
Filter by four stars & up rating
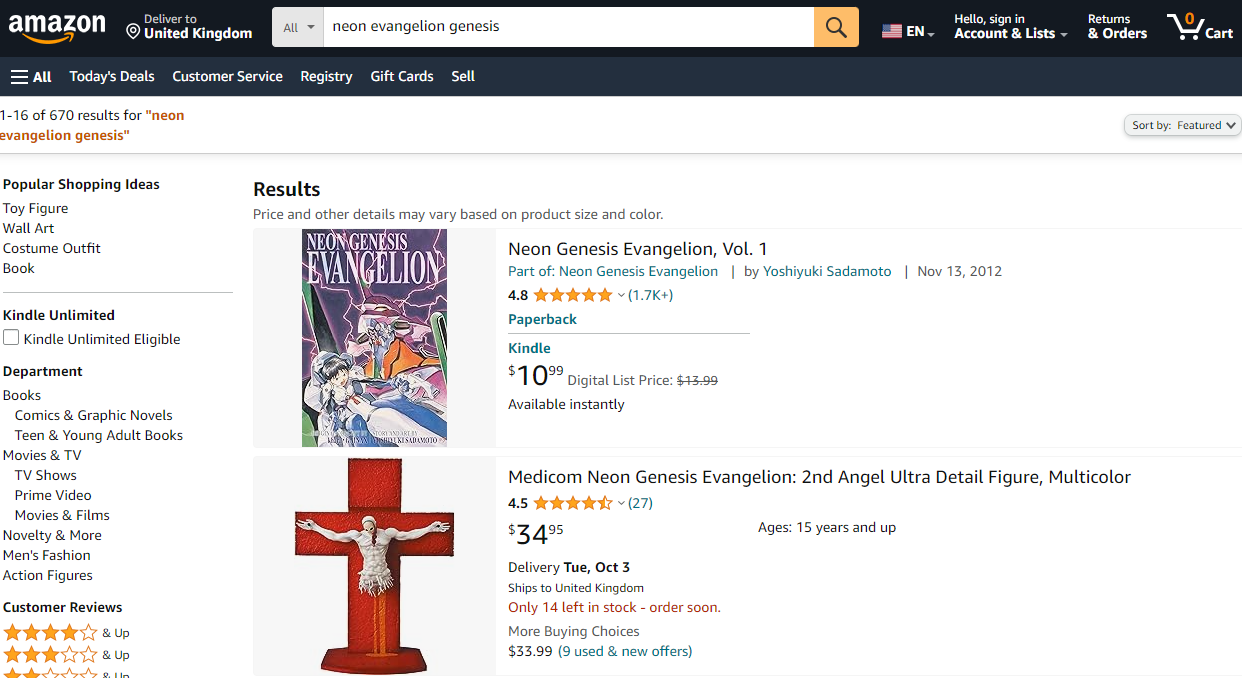[x=50, y=632]
